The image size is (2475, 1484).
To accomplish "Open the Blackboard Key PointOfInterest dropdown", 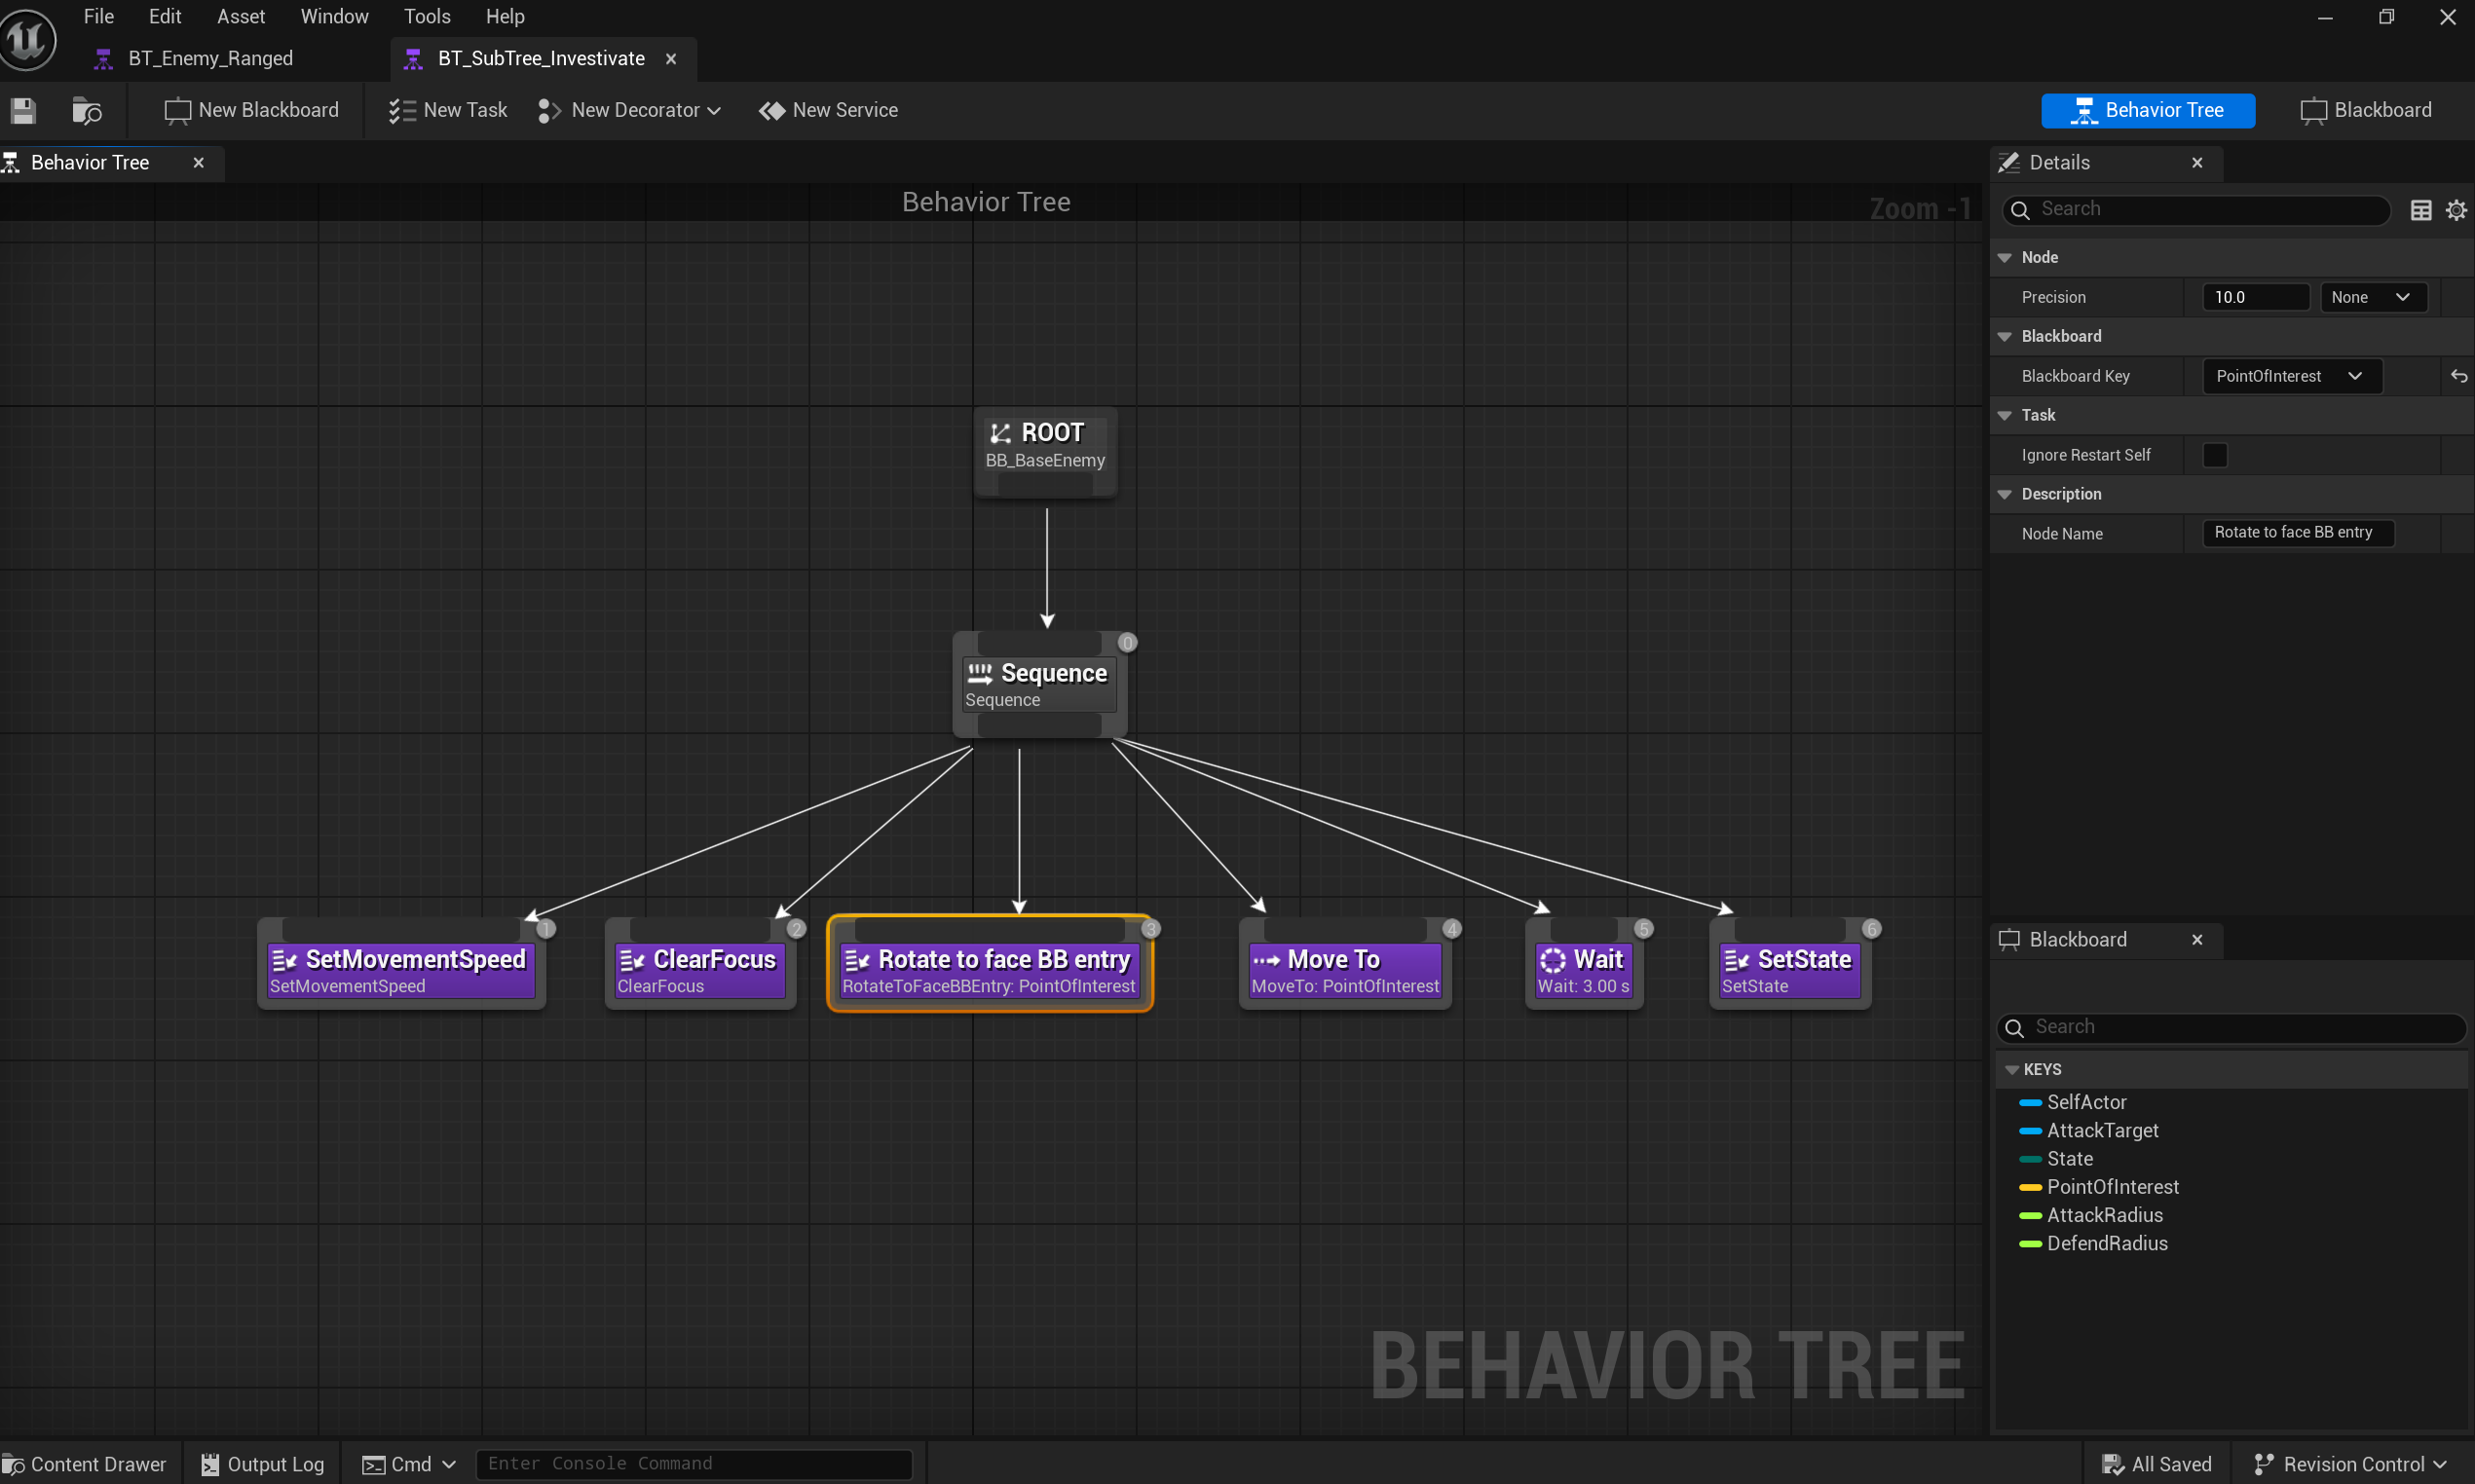I will coord(2291,376).
